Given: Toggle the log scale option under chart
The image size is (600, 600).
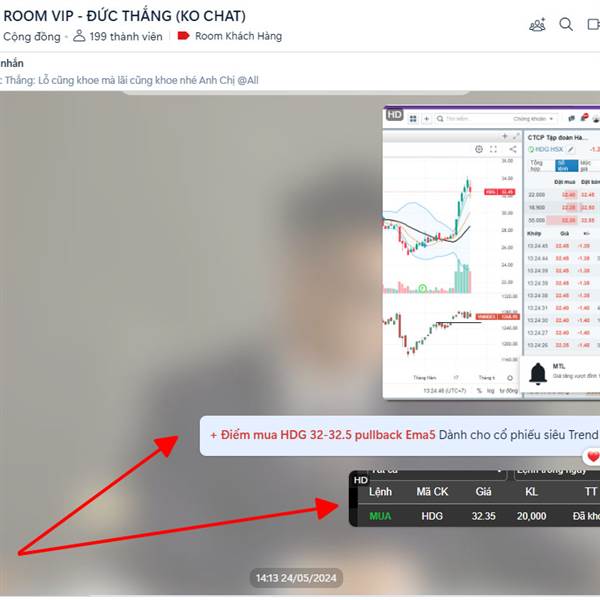Looking at the screenshot, I should tap(491, 391).
